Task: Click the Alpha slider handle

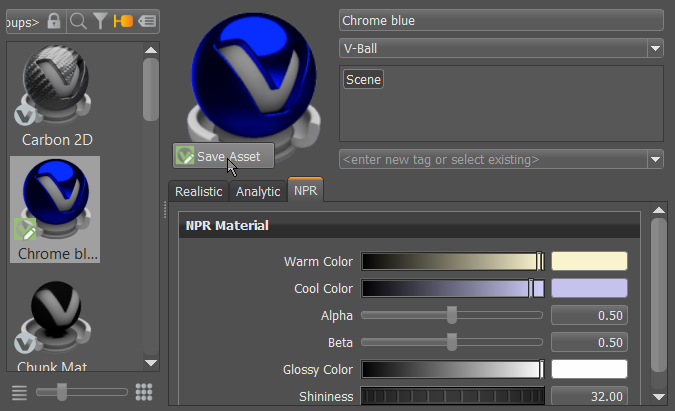Action: point(452,315)
